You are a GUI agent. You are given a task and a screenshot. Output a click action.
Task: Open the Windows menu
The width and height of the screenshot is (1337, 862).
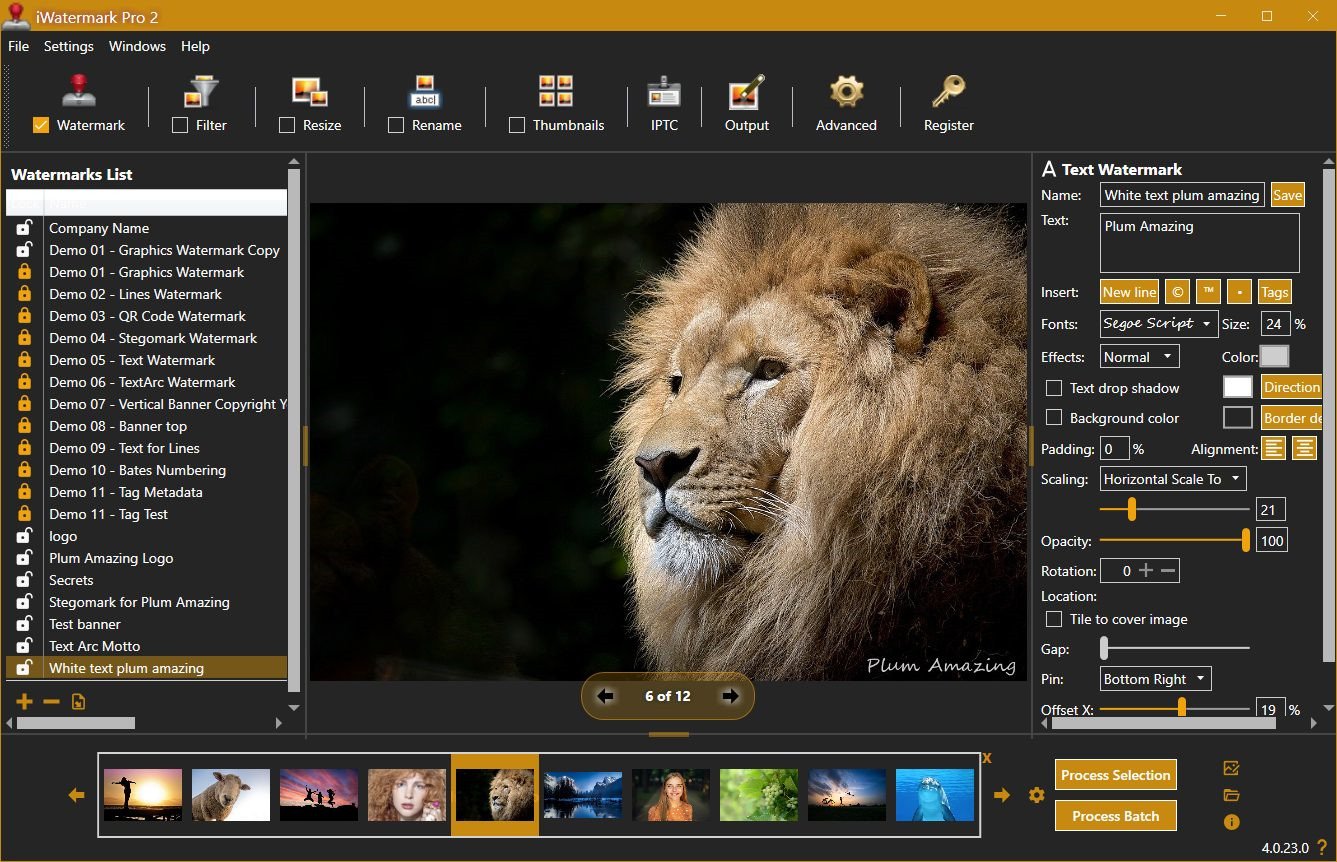point(137,46)
